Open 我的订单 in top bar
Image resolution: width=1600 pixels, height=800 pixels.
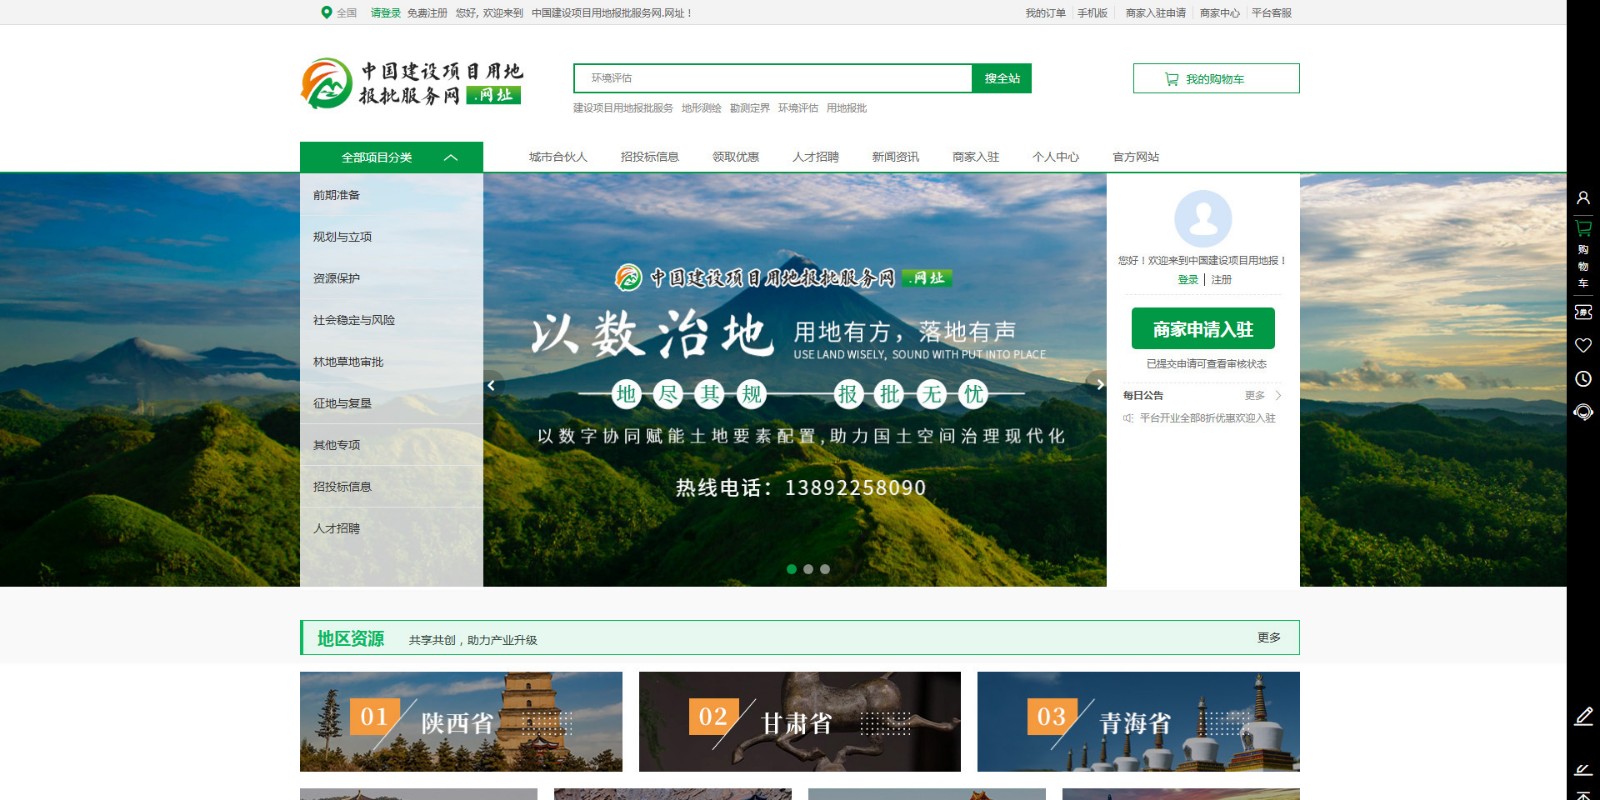click(1045, 13)
